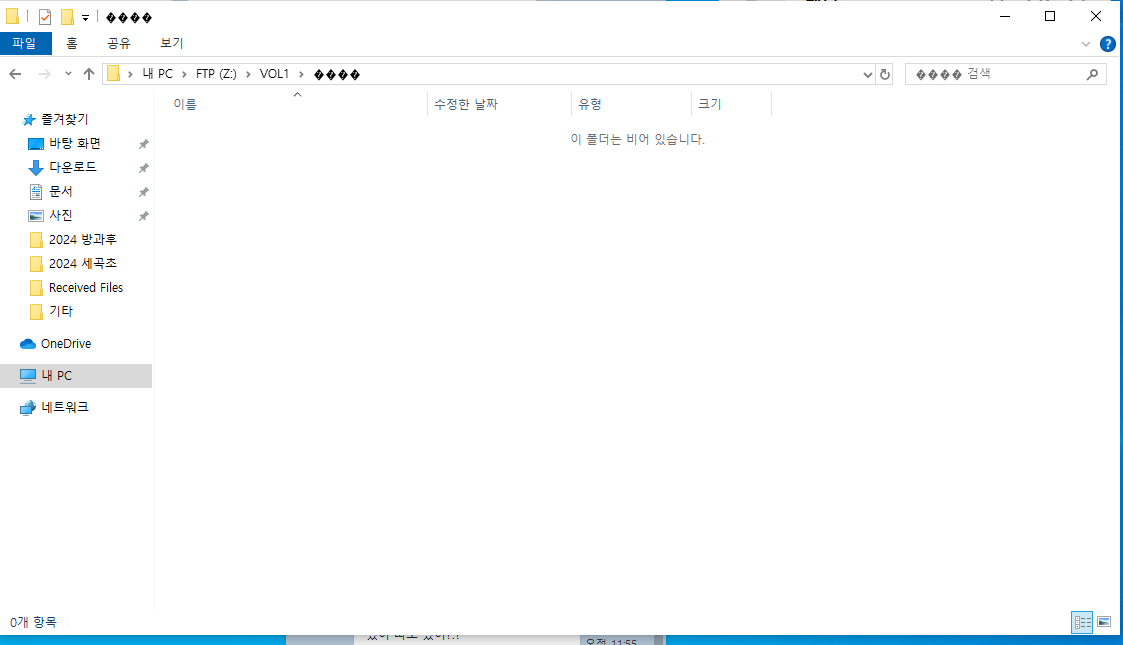
Task: Open the 기타 folder in sidebar
Action: pyautogui.click(x=60, y=311)
